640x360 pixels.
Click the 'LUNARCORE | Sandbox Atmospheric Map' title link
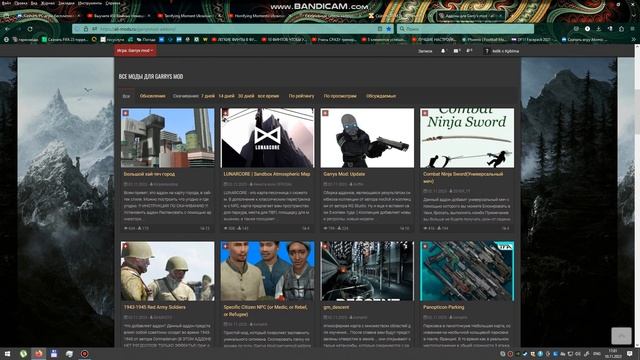(267, 174)
